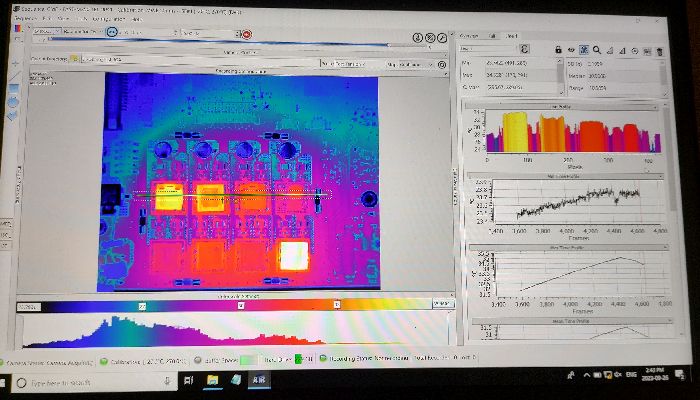This screenshot has width=700, height=400.
Task: Click the ROI name input field
Action: click(x=488, y=48)
